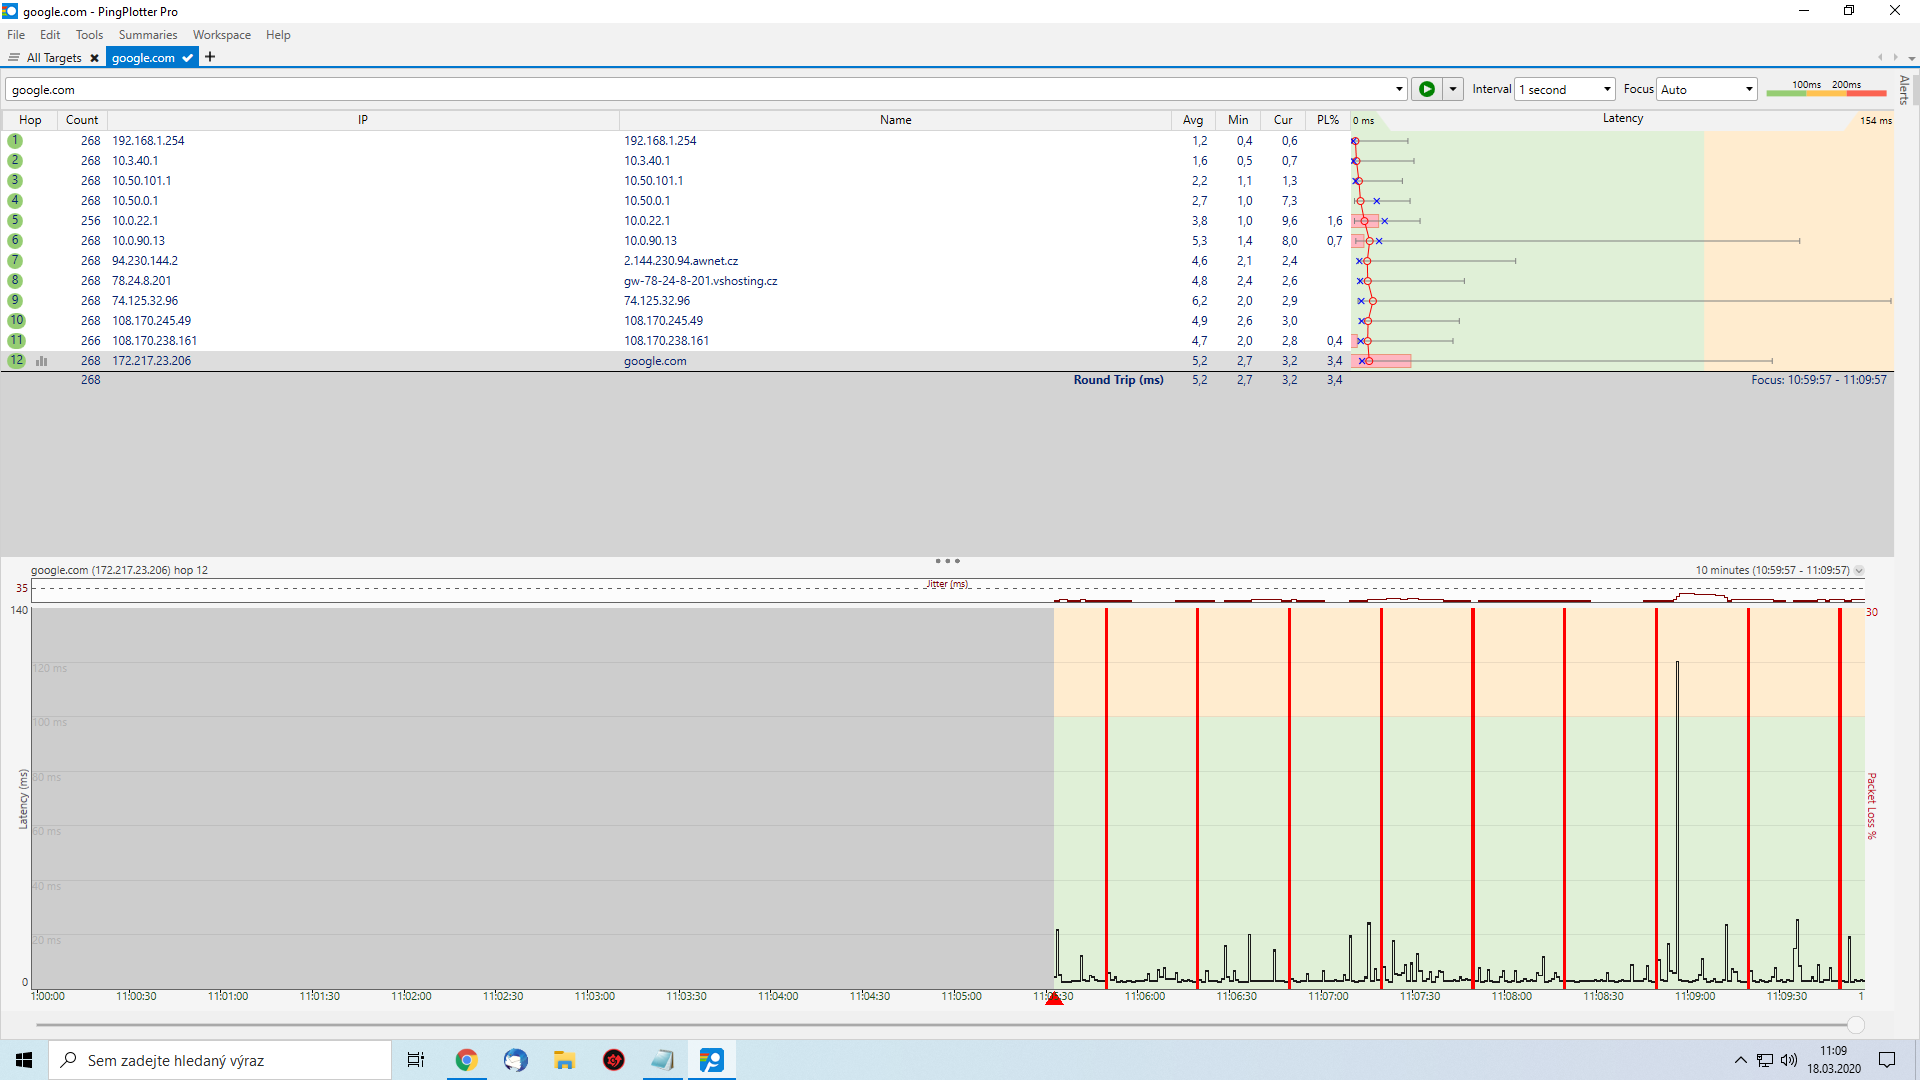Click the latency color scale legend
This screenshot has height=1080, width=1920.
click(1825, 89)
